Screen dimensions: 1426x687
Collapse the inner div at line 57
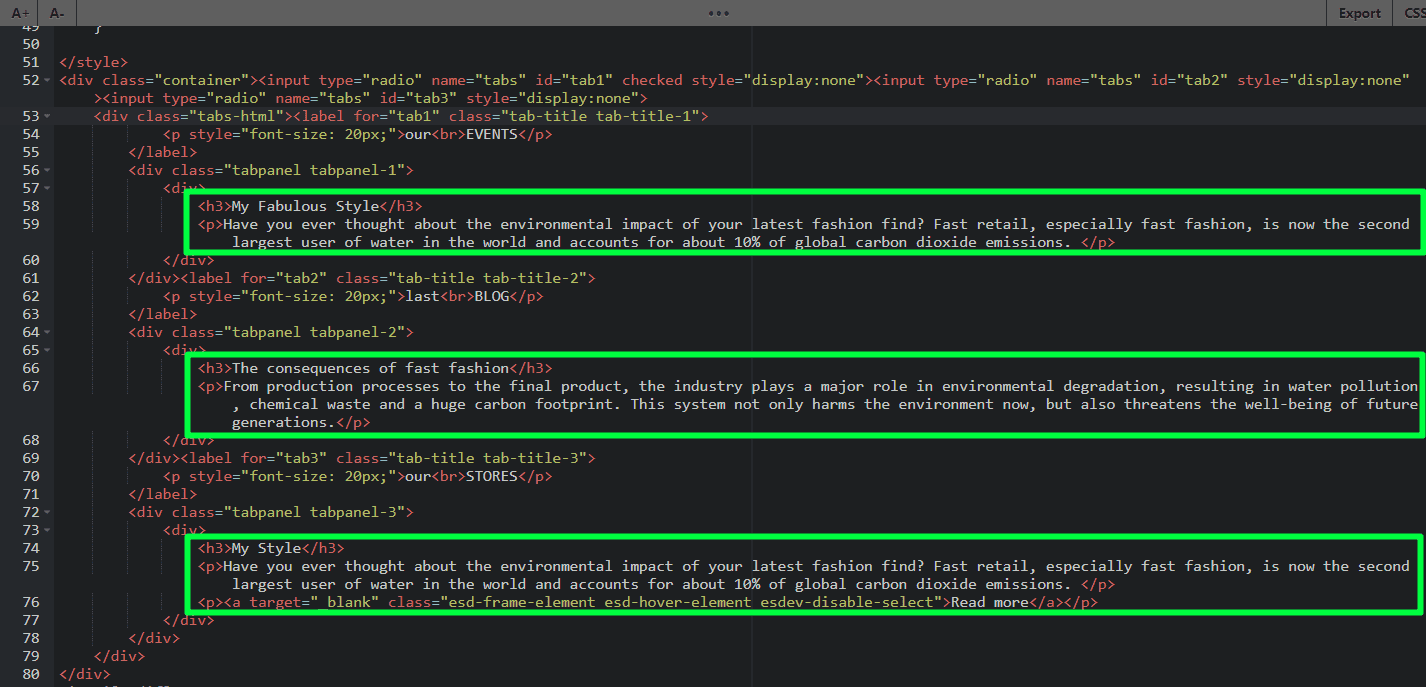click(x=45, y=188)
